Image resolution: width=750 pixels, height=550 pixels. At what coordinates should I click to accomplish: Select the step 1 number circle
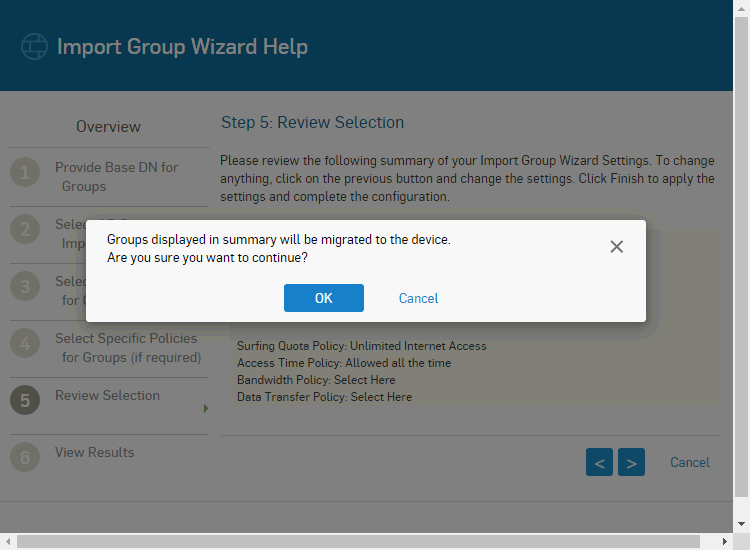tap(25, 173)
